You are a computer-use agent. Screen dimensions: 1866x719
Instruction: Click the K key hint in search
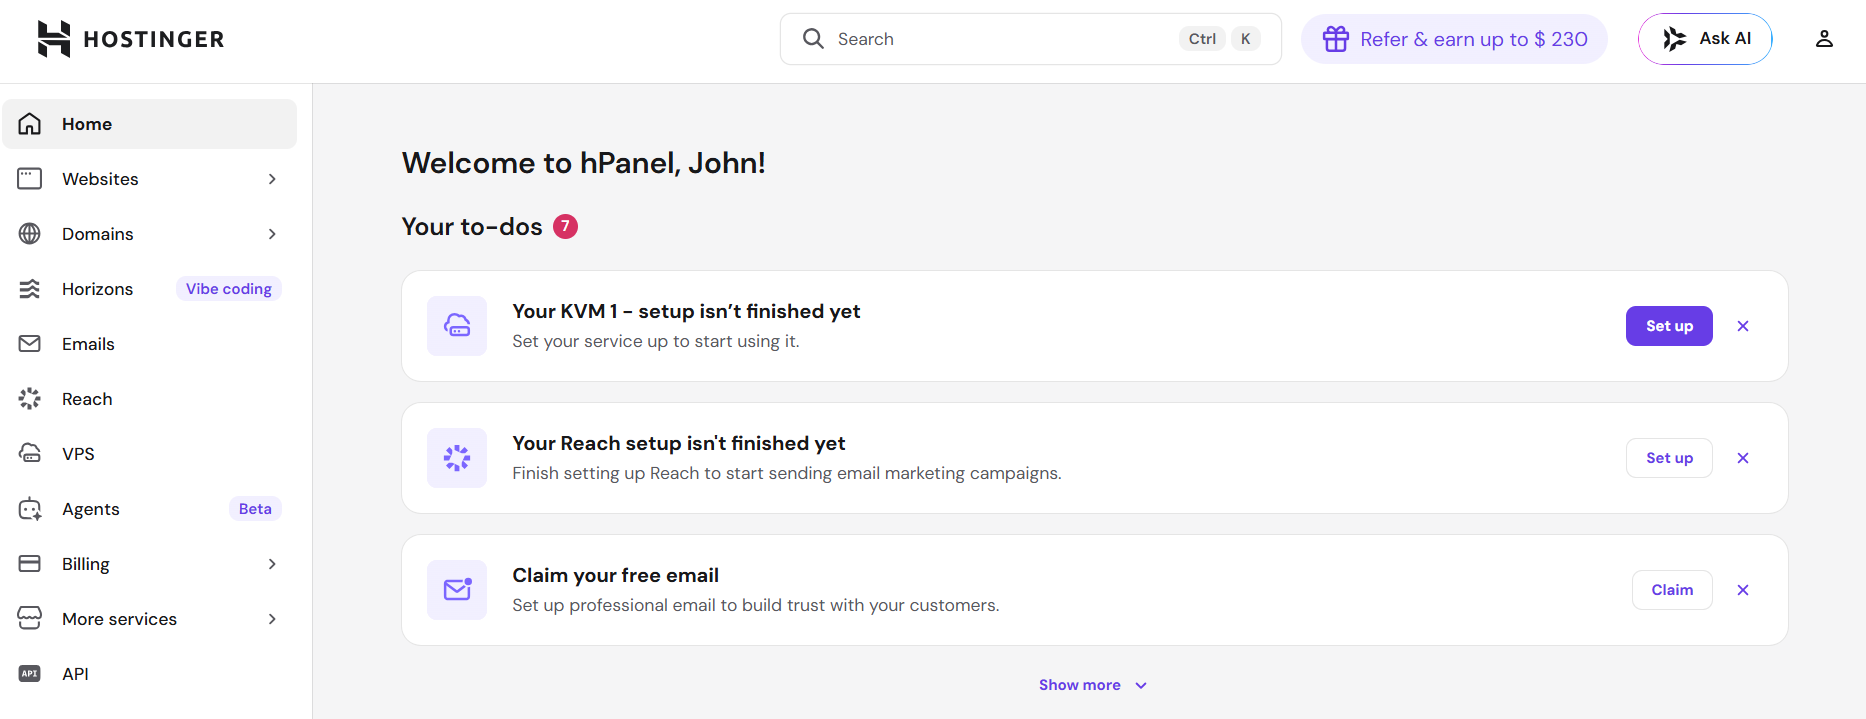pyautogui.click(x=1245, y=39)
